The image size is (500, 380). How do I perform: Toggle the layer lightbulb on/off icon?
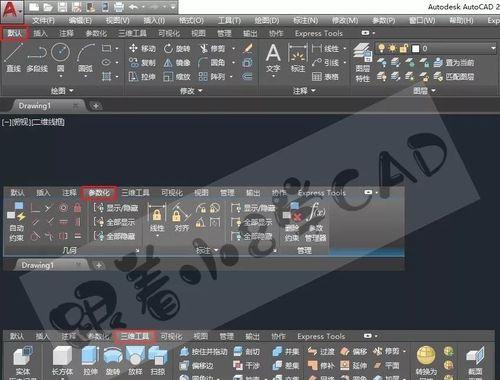point(381,48)
